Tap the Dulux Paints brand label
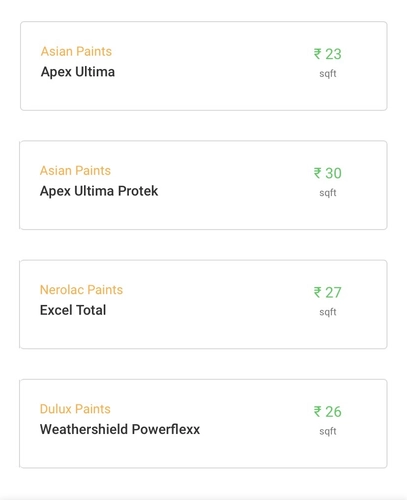The width and height of the screenshot is (407, 500). pos(75,409)
